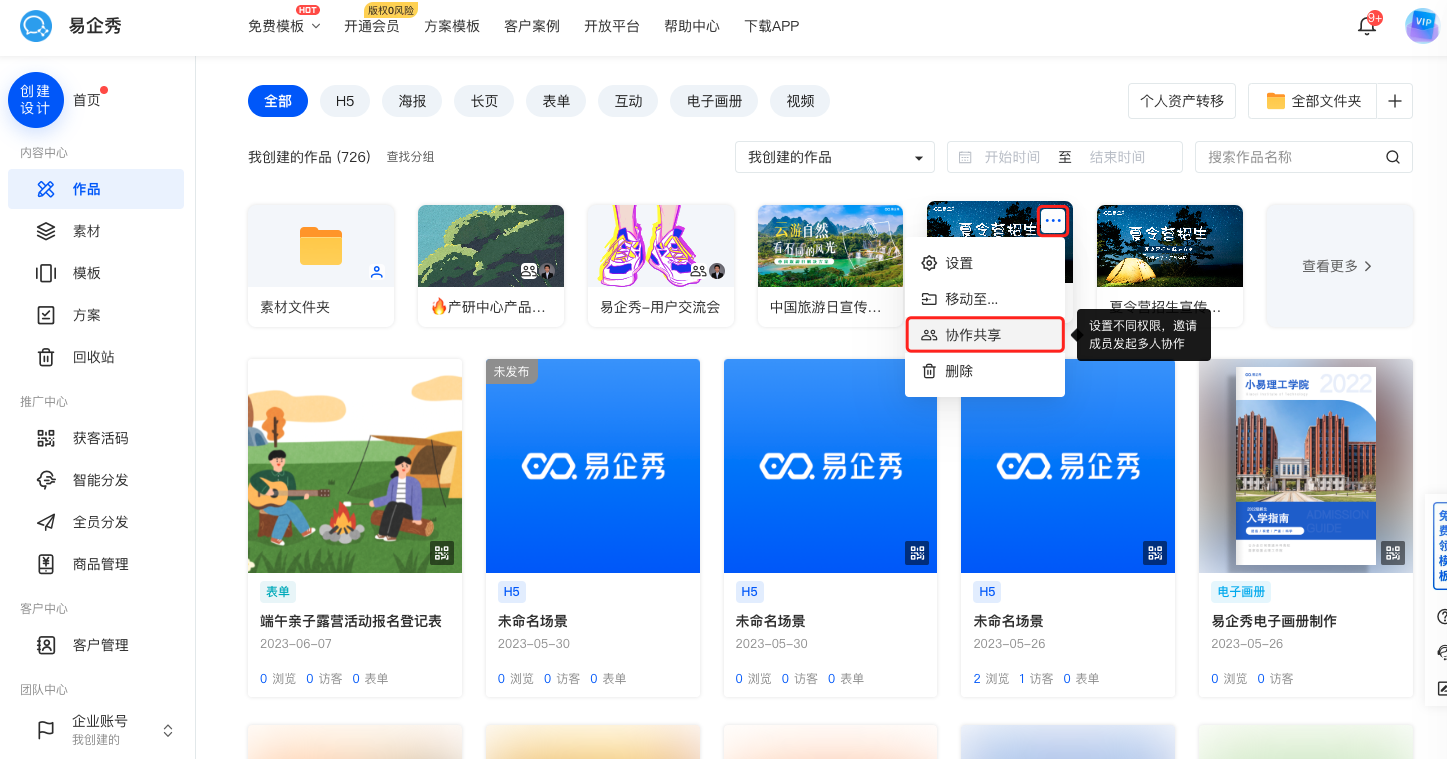Show QR code for 易企秀电子画册制作
Image resolution: width=1447 pixels, height=759 pixels.
point(1393,552)
